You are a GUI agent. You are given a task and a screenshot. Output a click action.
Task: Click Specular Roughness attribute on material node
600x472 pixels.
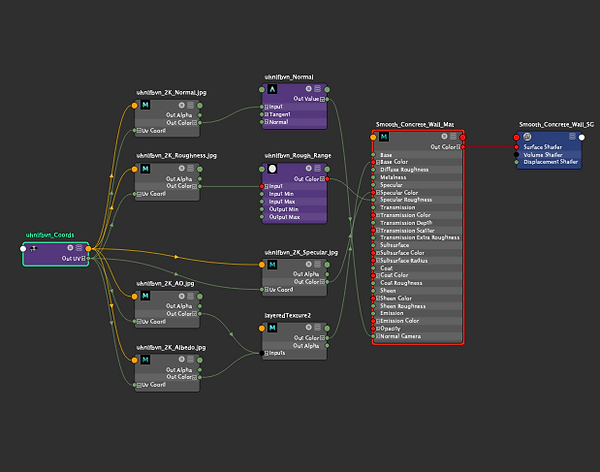point(406,200)
